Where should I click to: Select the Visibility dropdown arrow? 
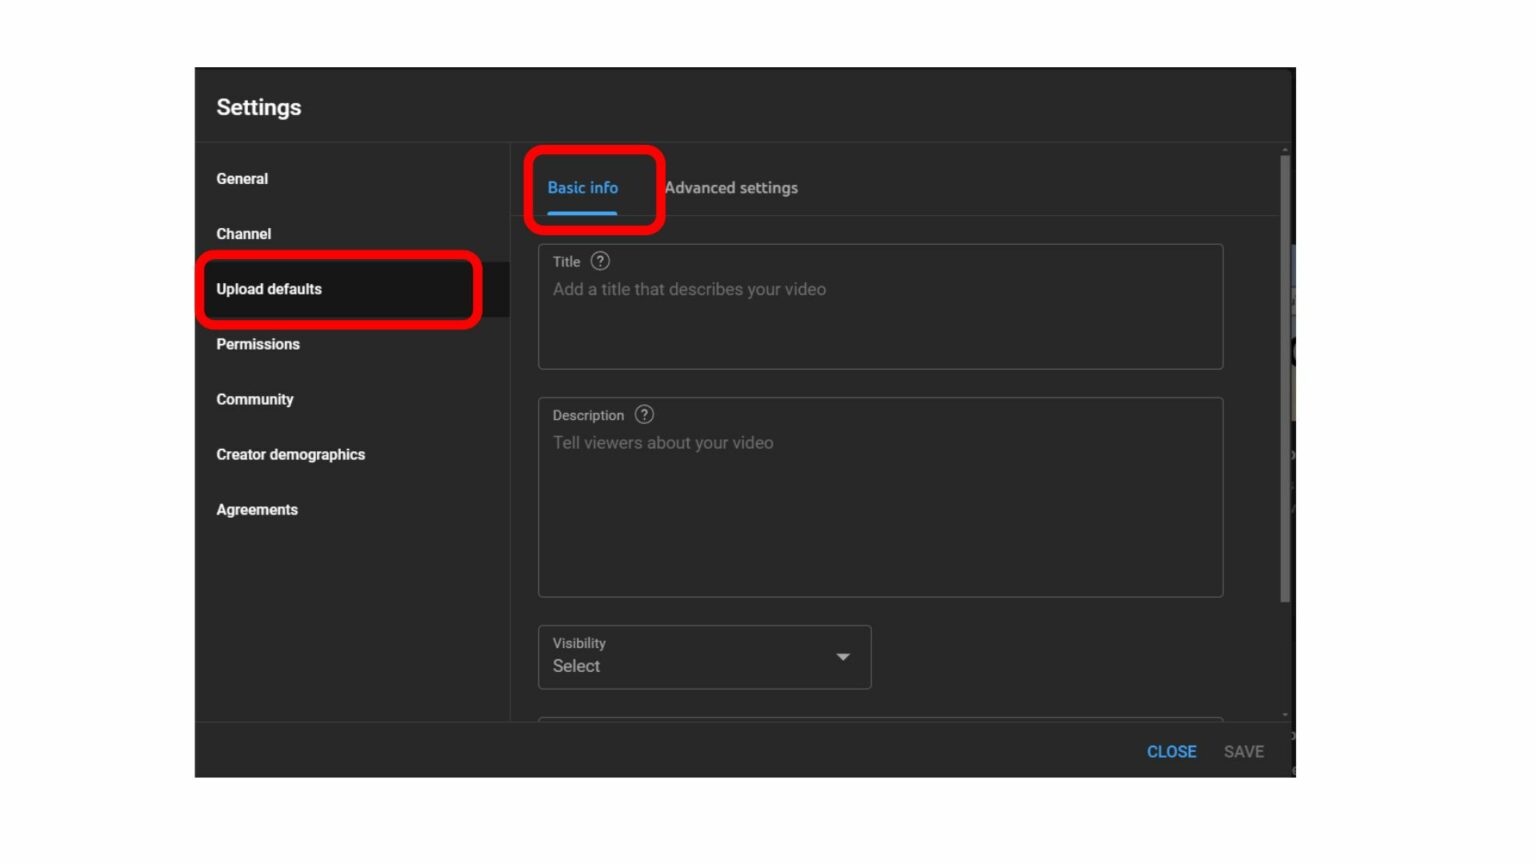point(843,657)
